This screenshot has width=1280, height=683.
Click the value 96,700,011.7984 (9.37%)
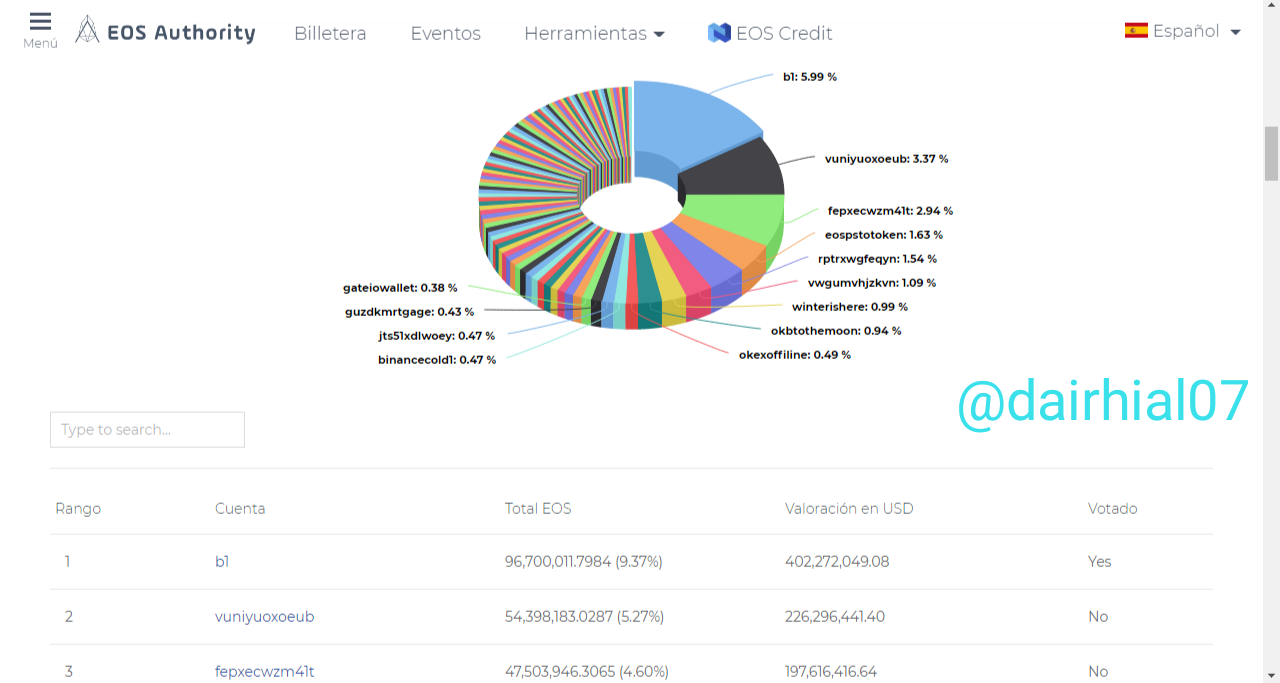click(x=584, y=562)
